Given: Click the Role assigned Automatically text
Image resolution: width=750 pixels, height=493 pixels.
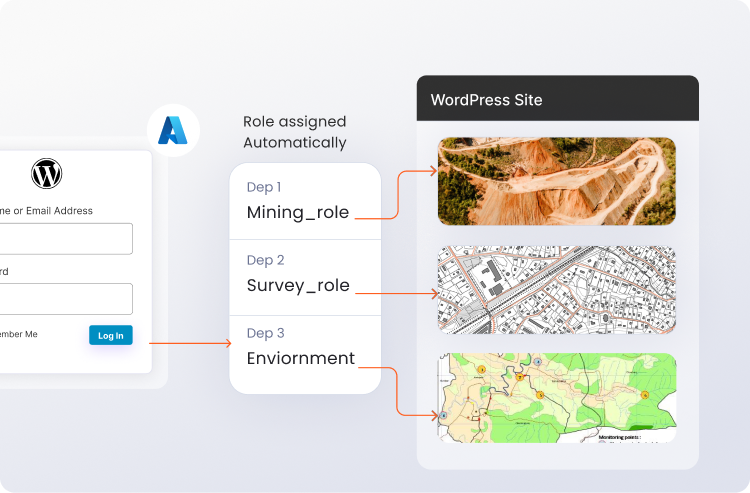Looking at the screenshot, I should tap(295, 132).
